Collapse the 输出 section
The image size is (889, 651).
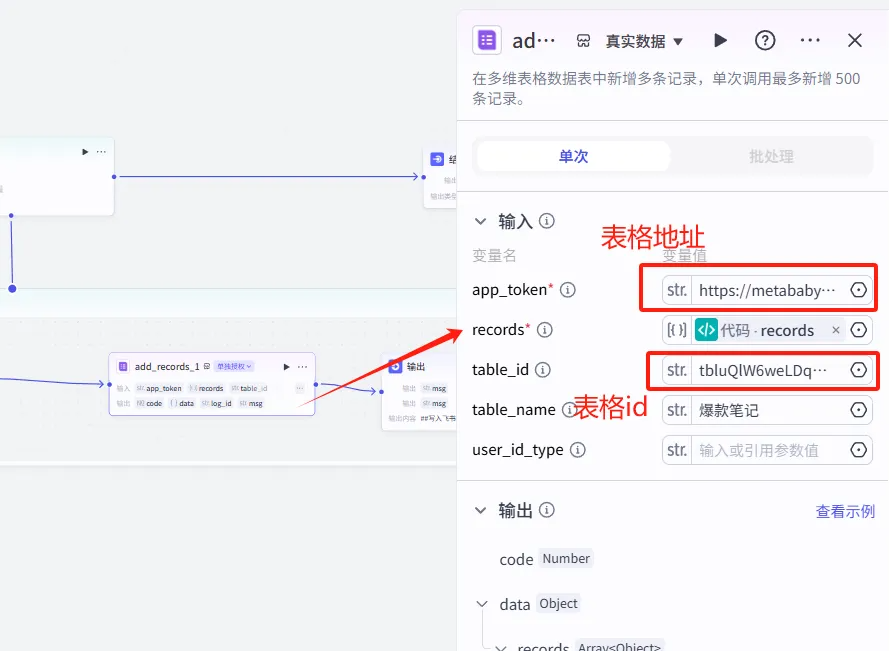tap(481, 510)
